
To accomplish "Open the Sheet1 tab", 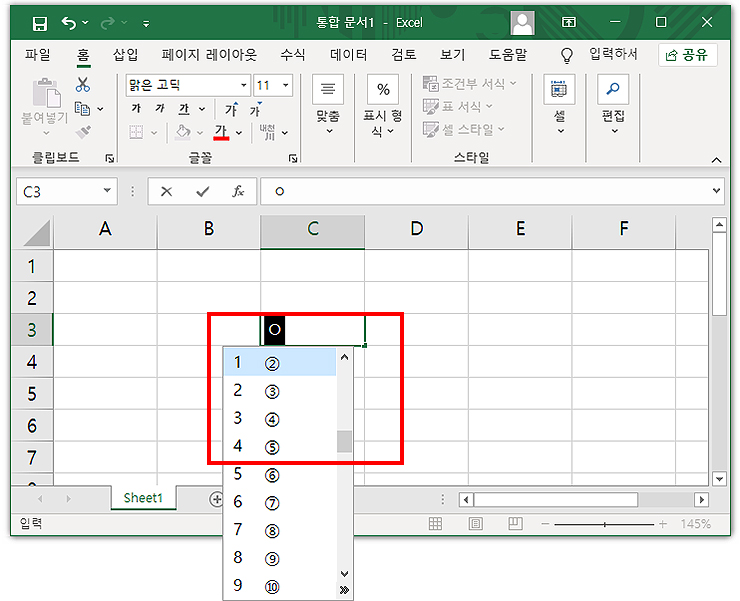I will point(143,498).
